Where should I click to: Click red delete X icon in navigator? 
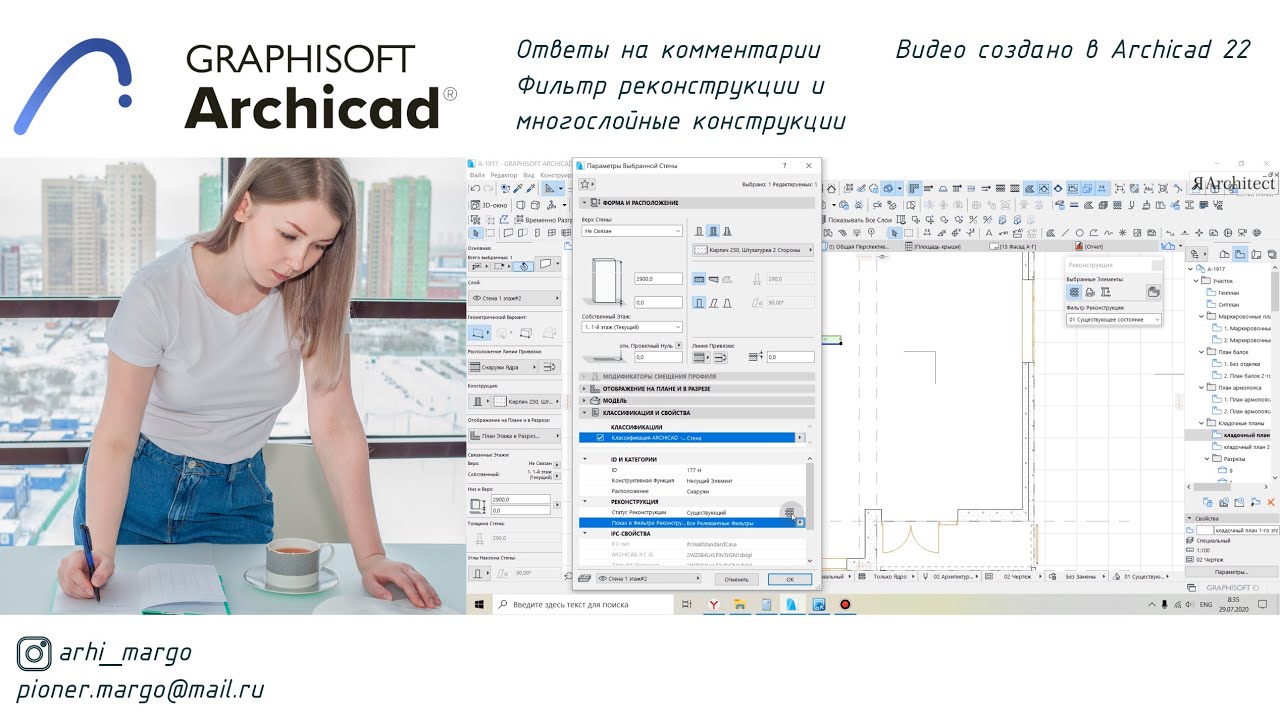click(x=1272, y=502)
